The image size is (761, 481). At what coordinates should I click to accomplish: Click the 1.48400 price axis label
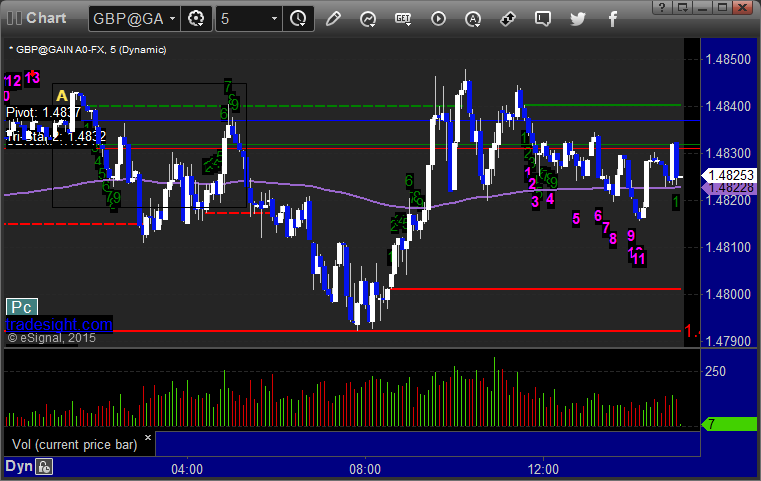[728, 106]
